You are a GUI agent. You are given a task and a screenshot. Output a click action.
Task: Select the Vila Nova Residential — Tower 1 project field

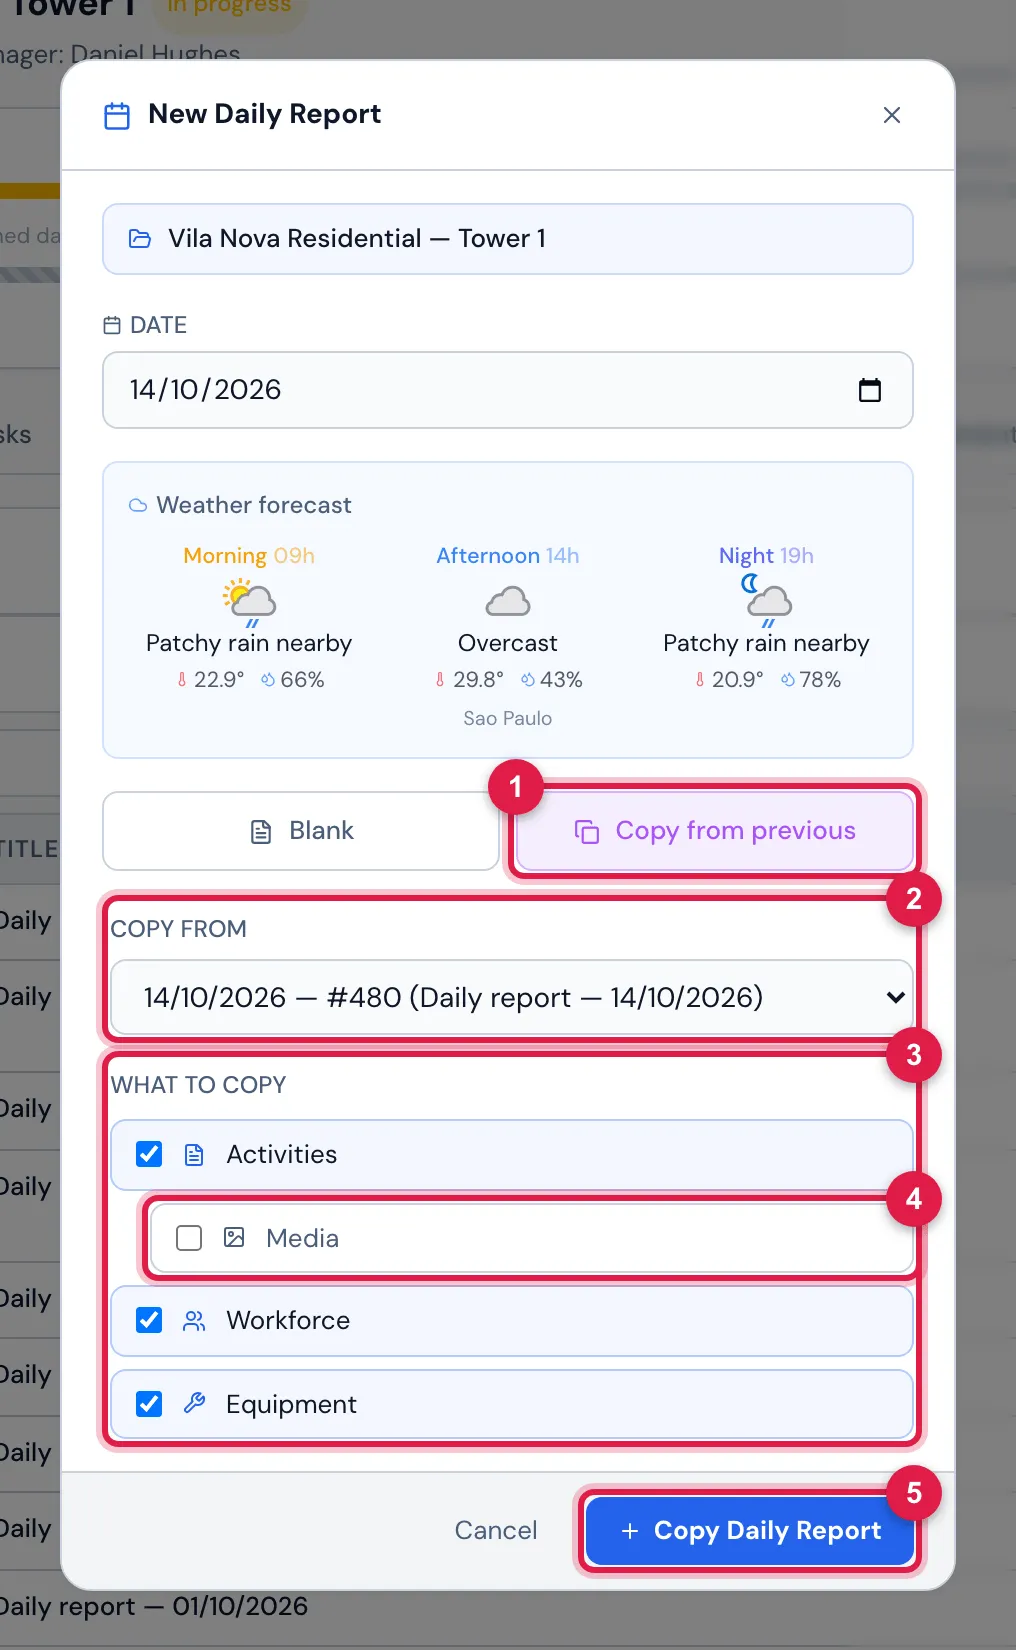click(x=508, y=239)
